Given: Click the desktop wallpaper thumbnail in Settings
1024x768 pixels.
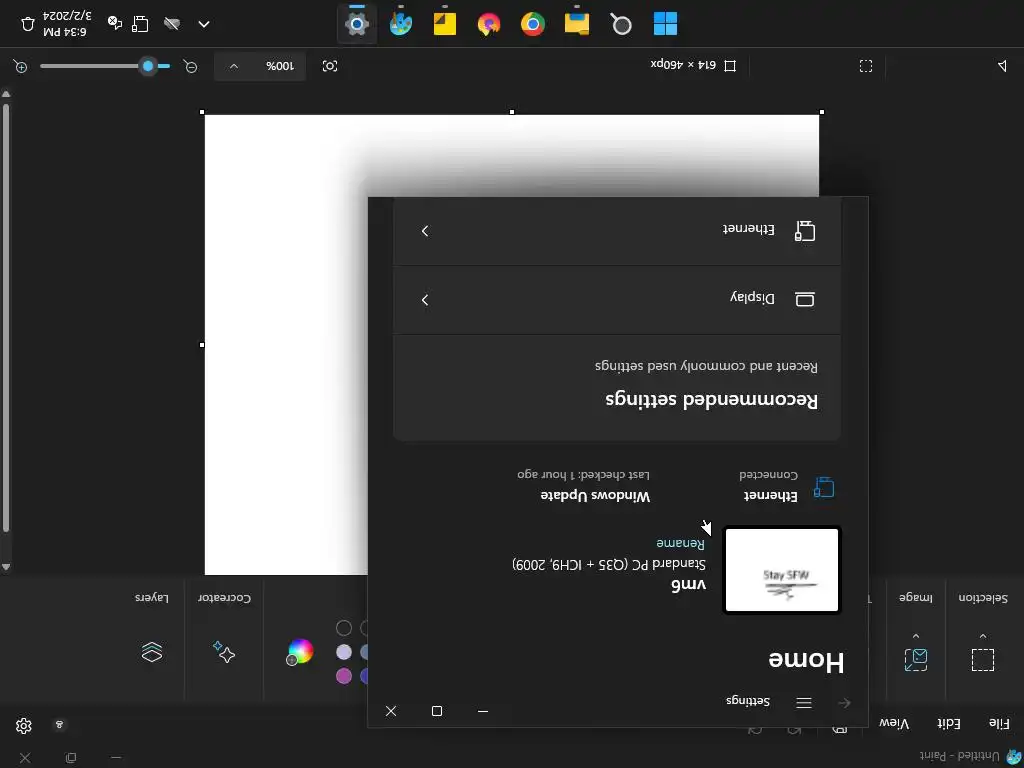Looking at the screenshot, I should point(782,570).
